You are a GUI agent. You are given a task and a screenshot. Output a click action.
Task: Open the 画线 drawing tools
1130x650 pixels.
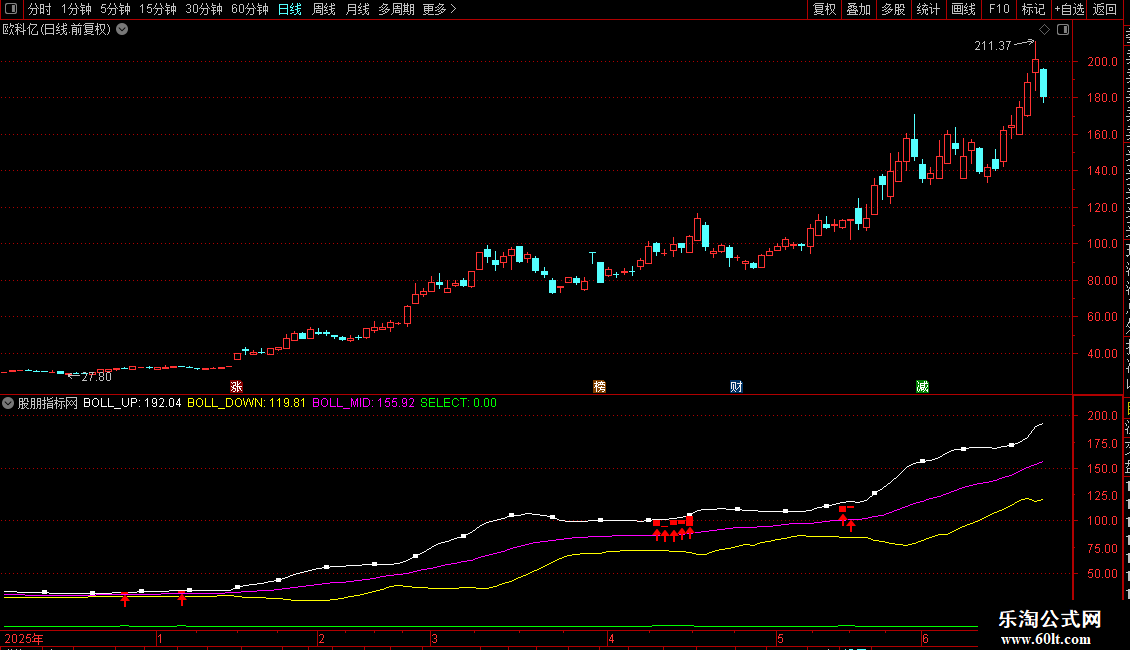click(963, 9)
